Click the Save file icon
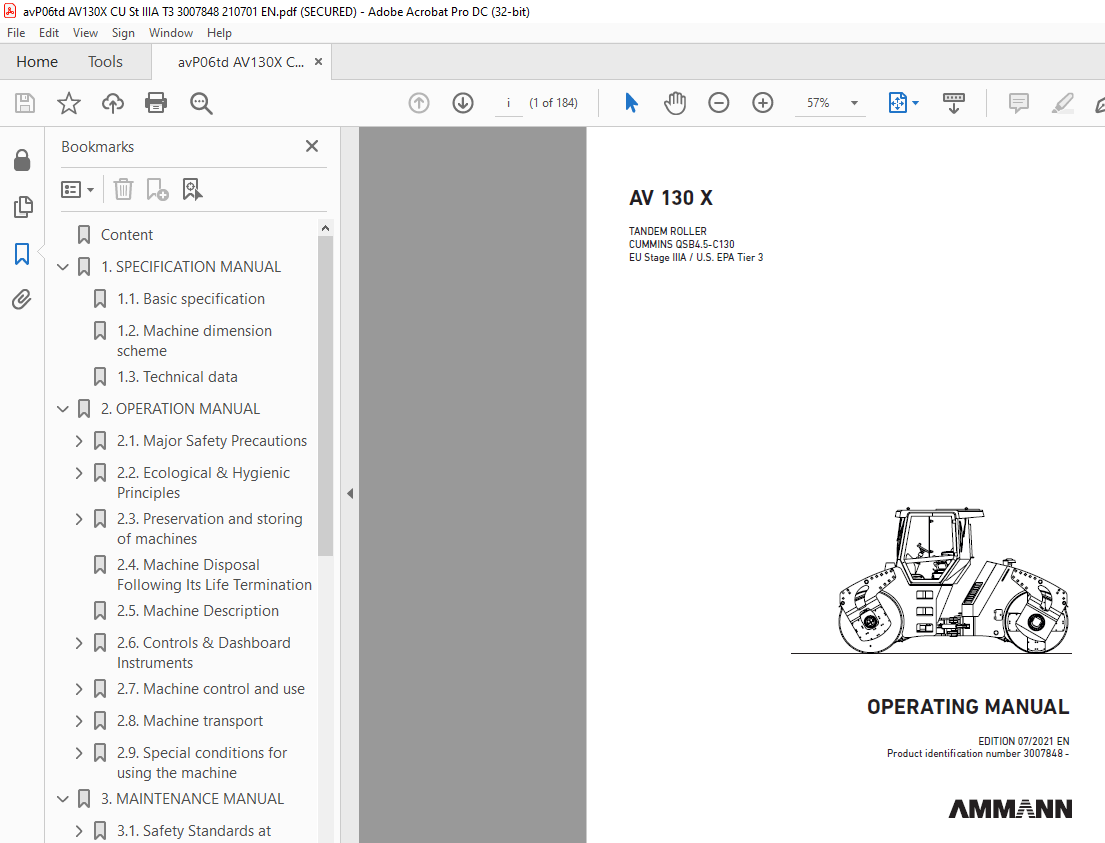 pos(25,103)
